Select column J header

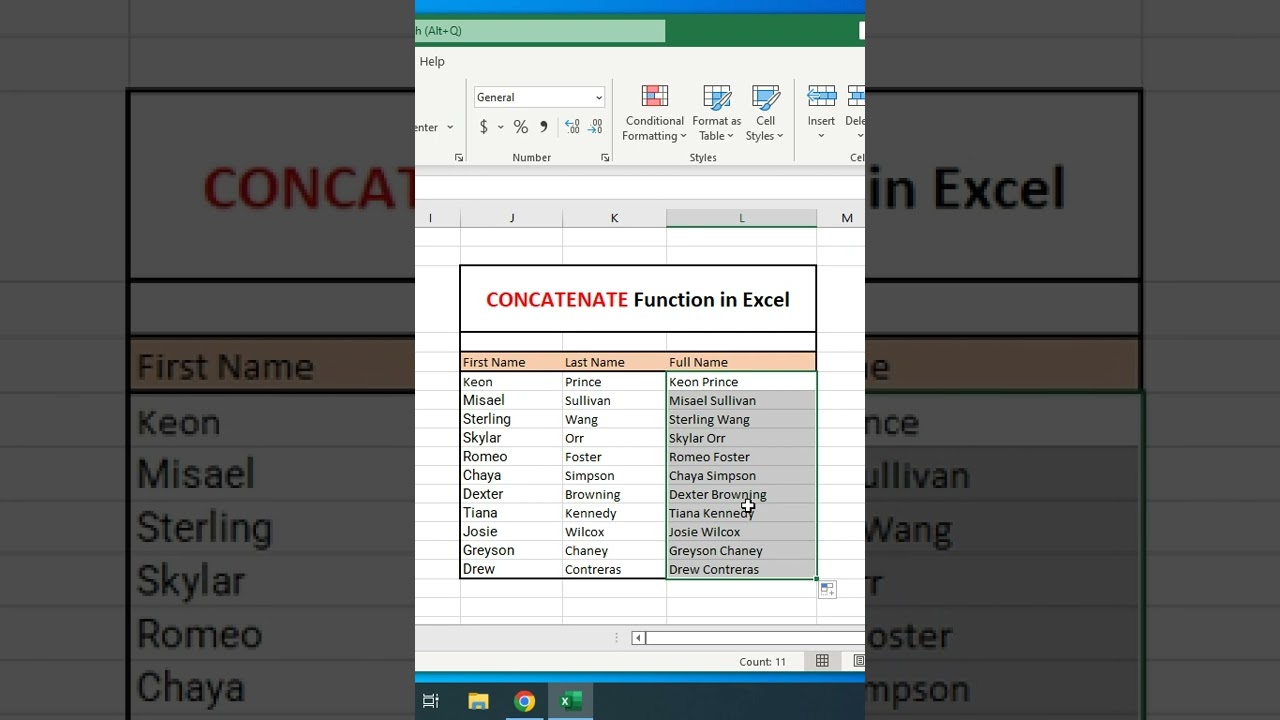coord(512,218)
